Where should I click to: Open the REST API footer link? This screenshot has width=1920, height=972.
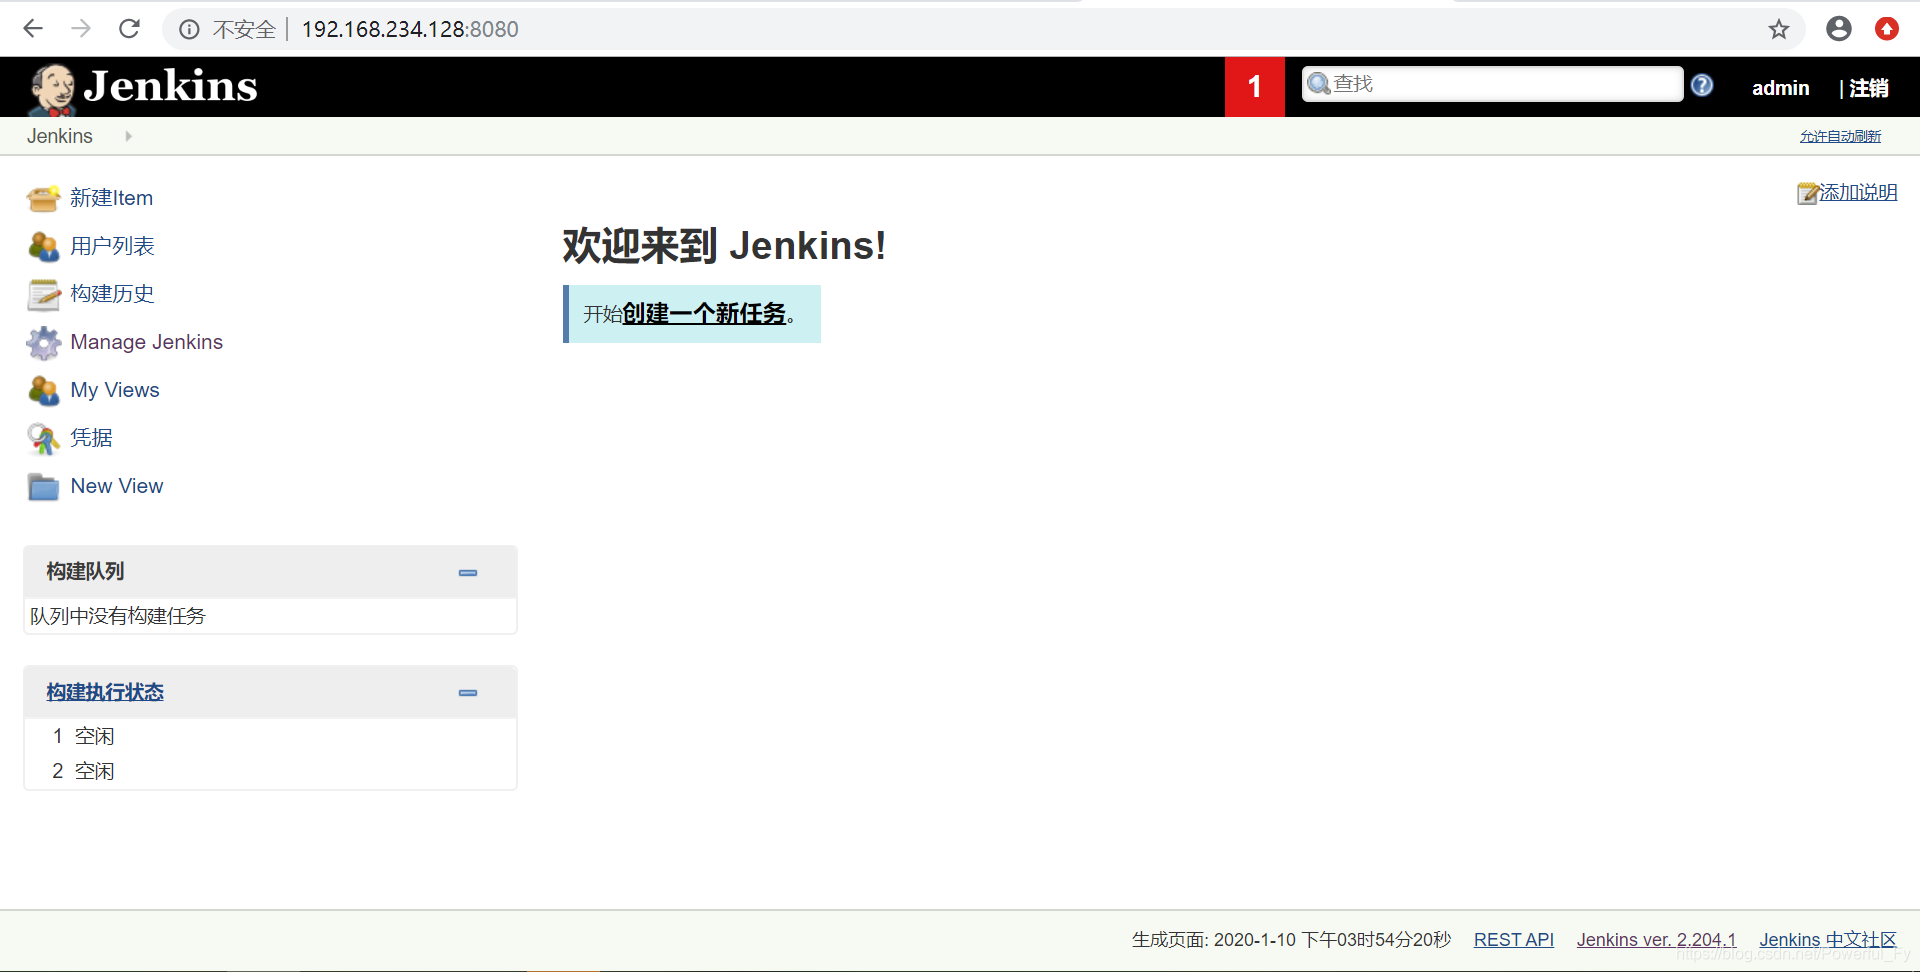[1514, 940]
